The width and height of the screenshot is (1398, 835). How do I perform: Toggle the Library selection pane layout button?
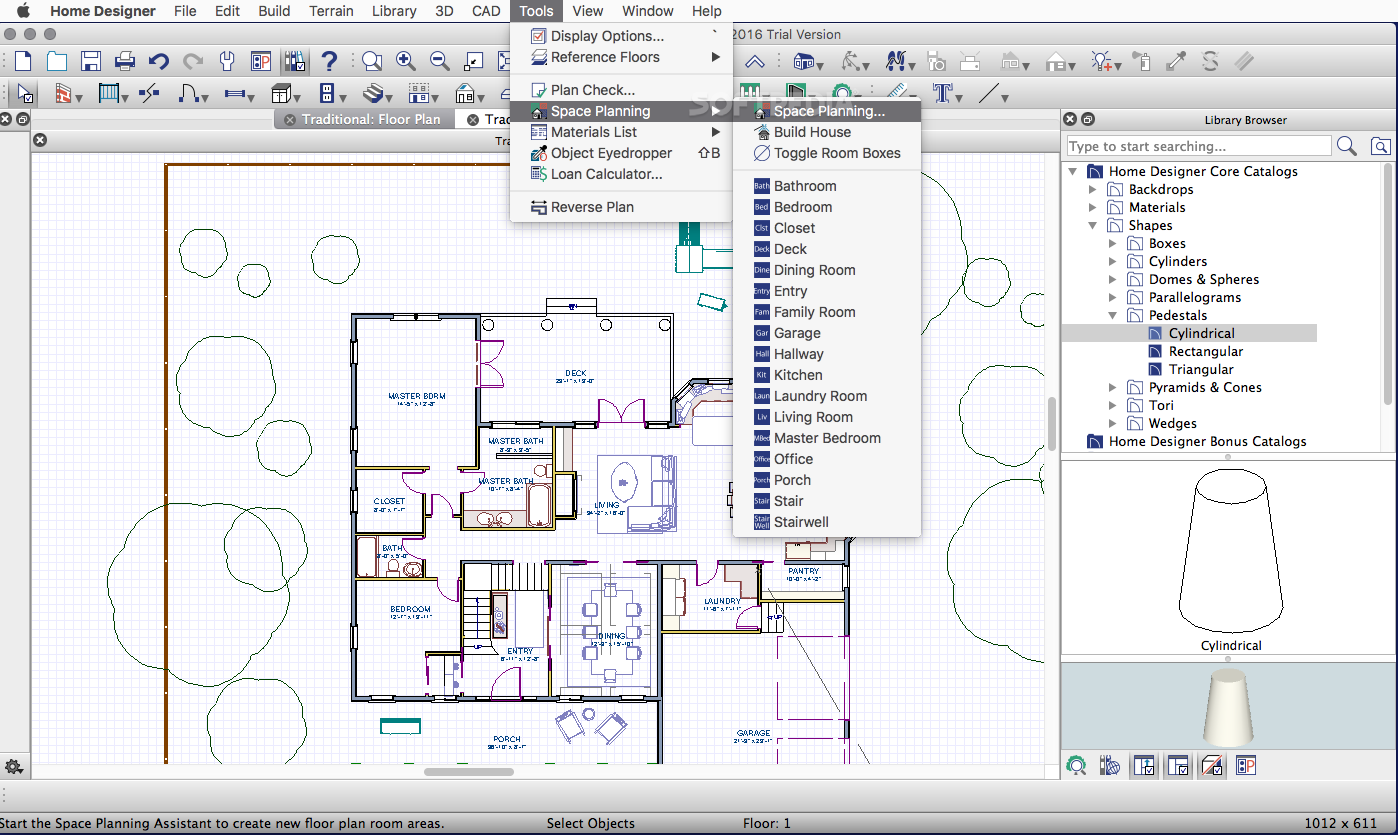(x=1178, y=766)
